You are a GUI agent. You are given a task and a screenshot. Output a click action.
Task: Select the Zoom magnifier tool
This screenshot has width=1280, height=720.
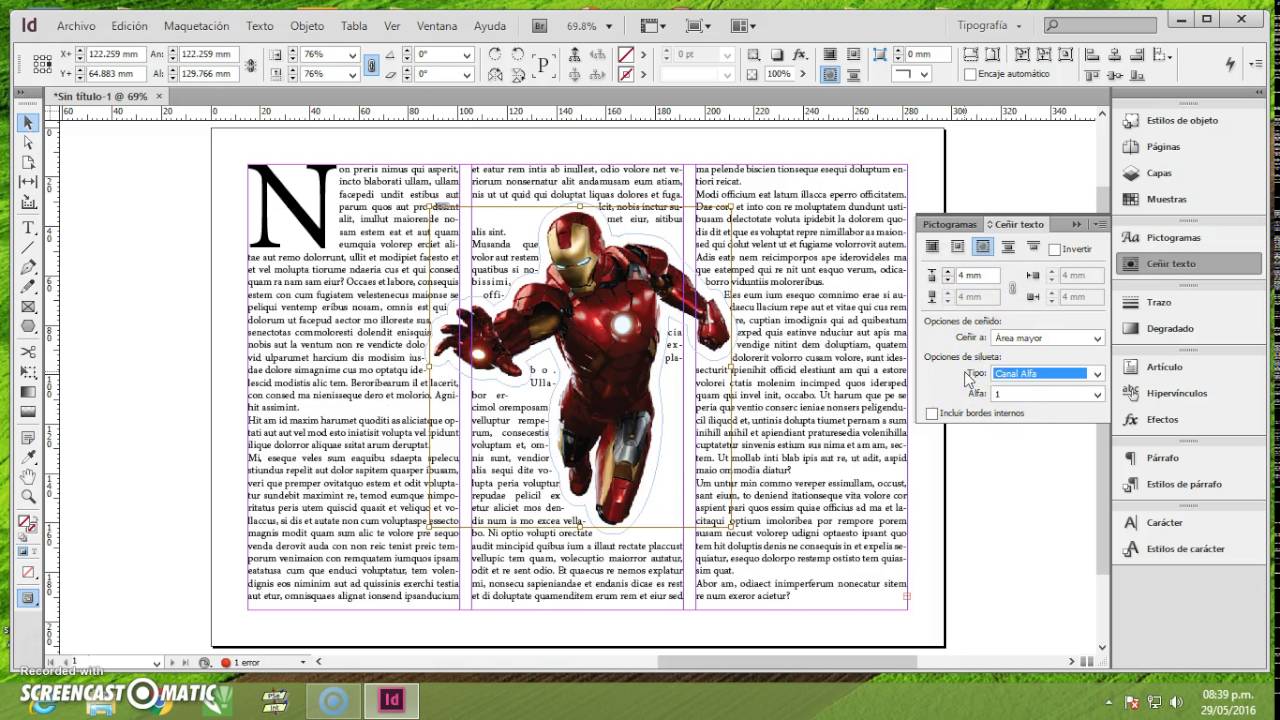pyautogui.click(x=28, y=496)
